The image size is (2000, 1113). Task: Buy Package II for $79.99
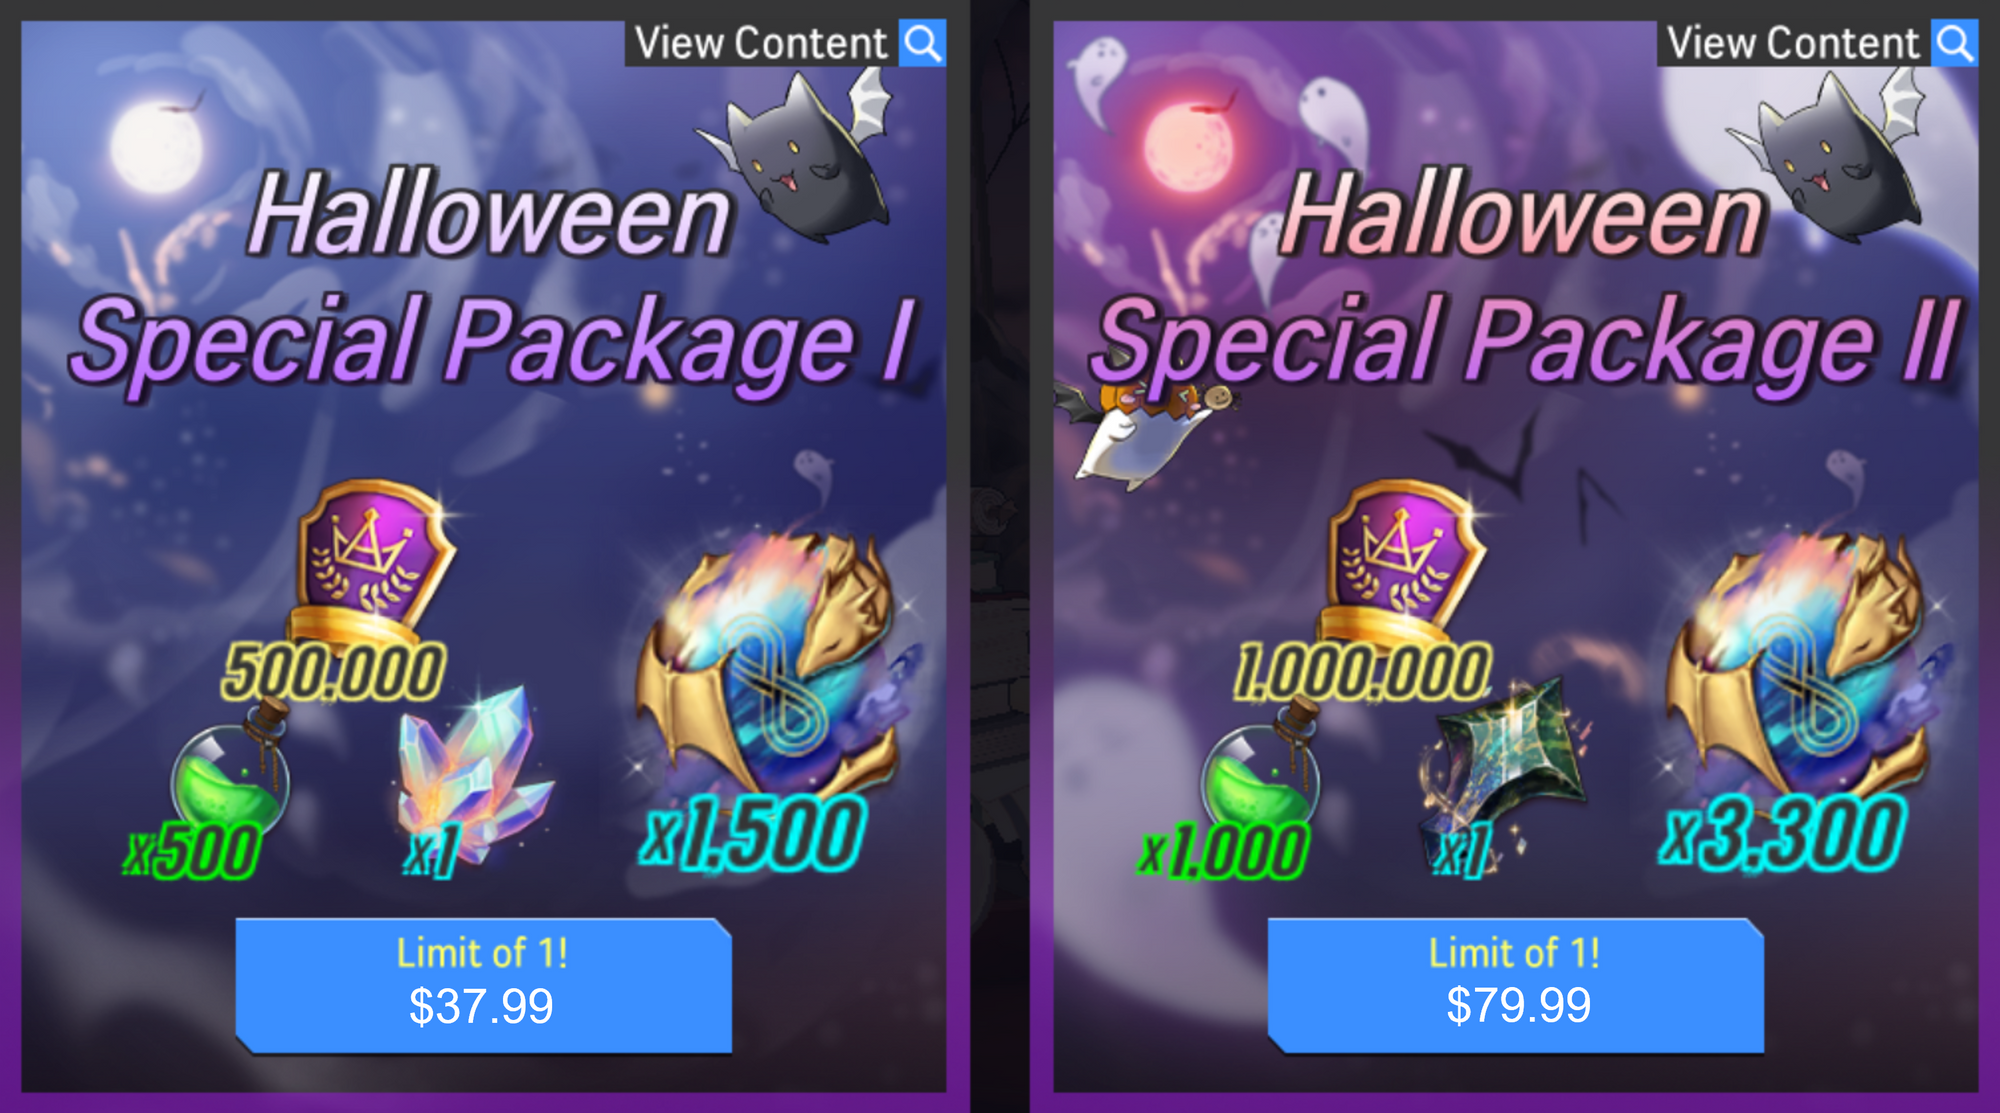(x=1515, y=985)
